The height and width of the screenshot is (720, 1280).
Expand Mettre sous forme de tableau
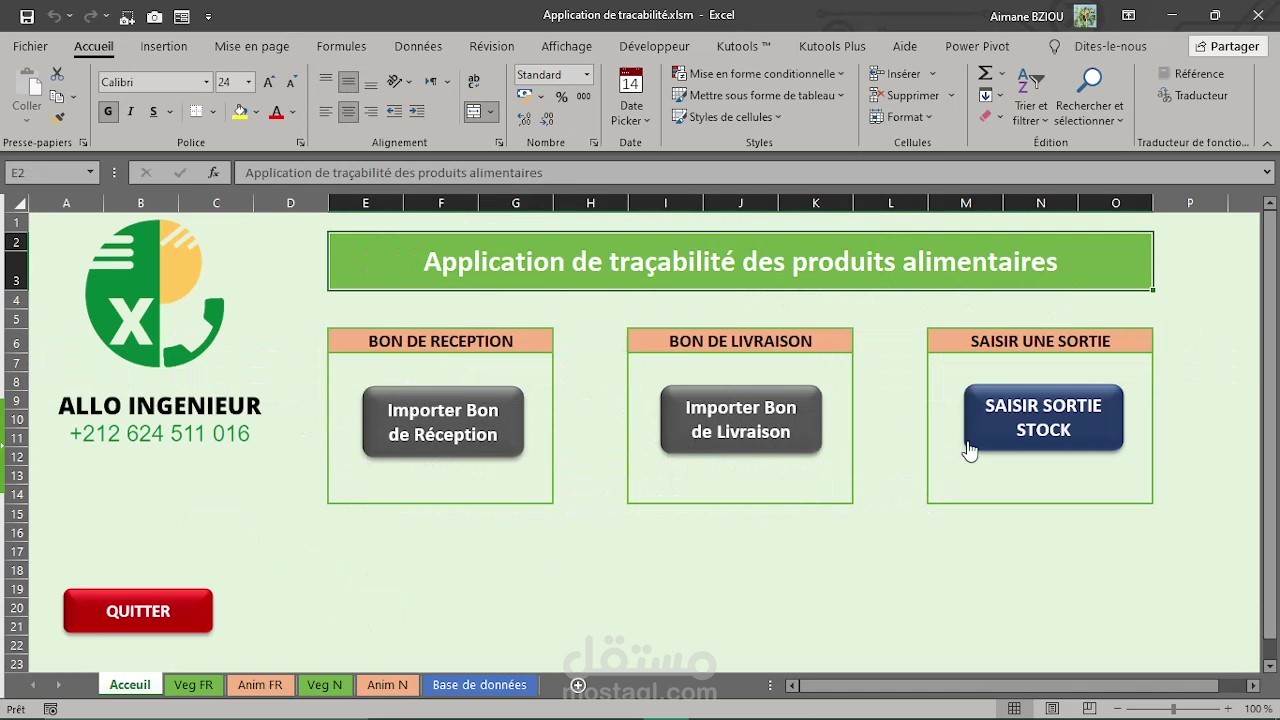coord(758,95)
